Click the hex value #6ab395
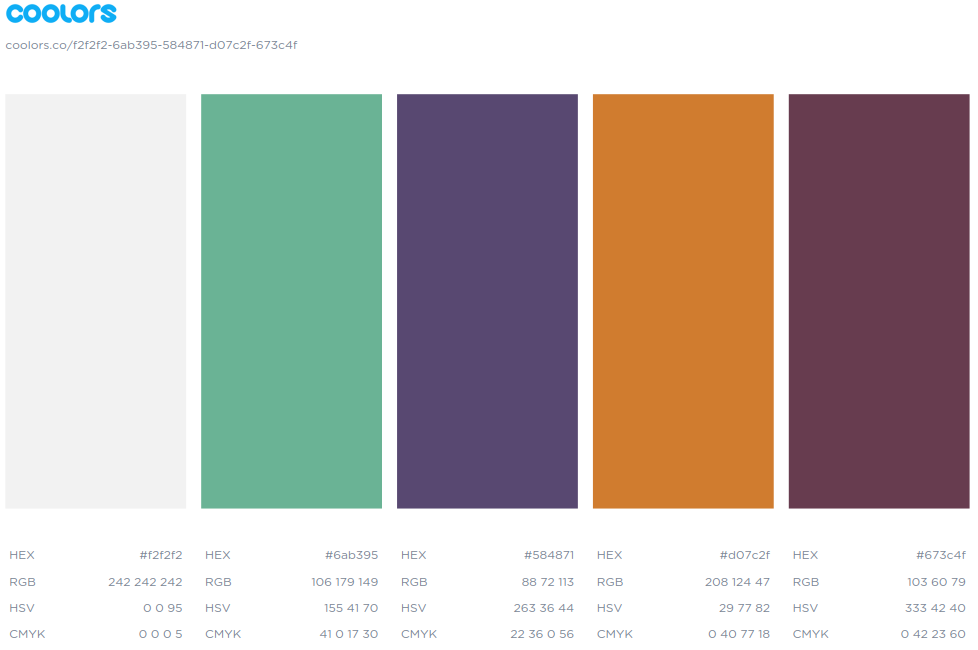Screen dimensions: 978x650 click(352, 555)
